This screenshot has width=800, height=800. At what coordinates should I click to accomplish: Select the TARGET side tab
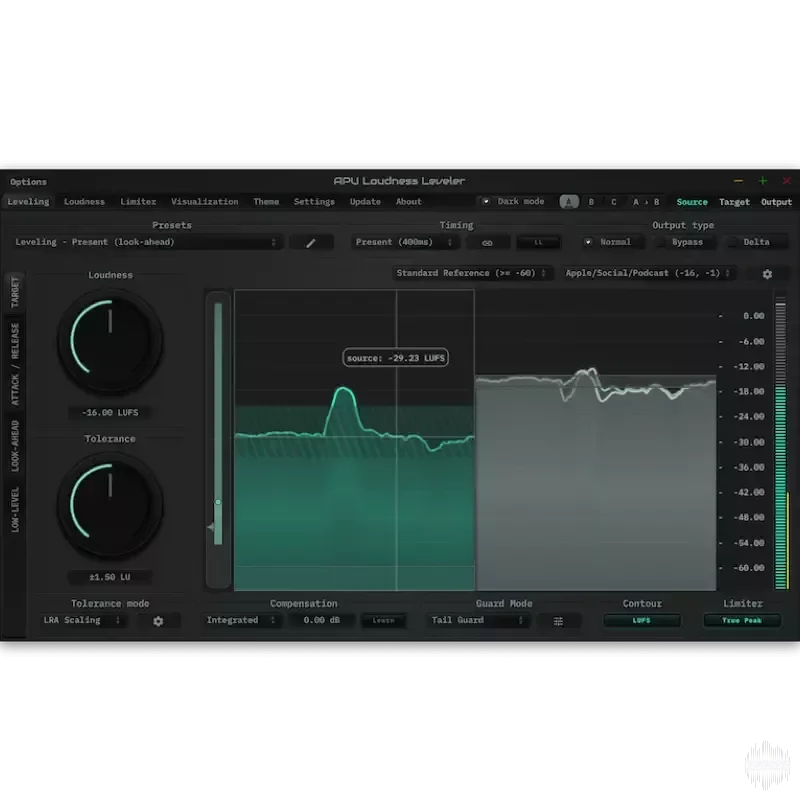[15, 292]
